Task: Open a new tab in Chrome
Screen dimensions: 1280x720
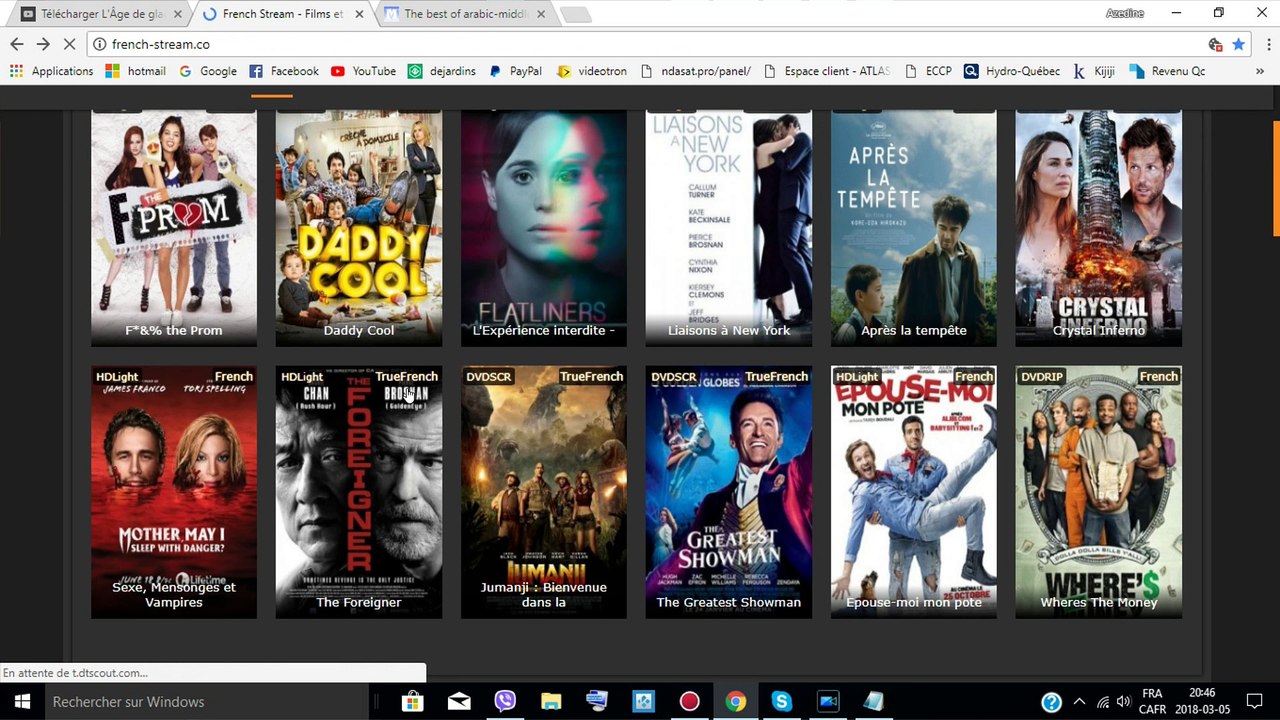Action: (576, 15)
